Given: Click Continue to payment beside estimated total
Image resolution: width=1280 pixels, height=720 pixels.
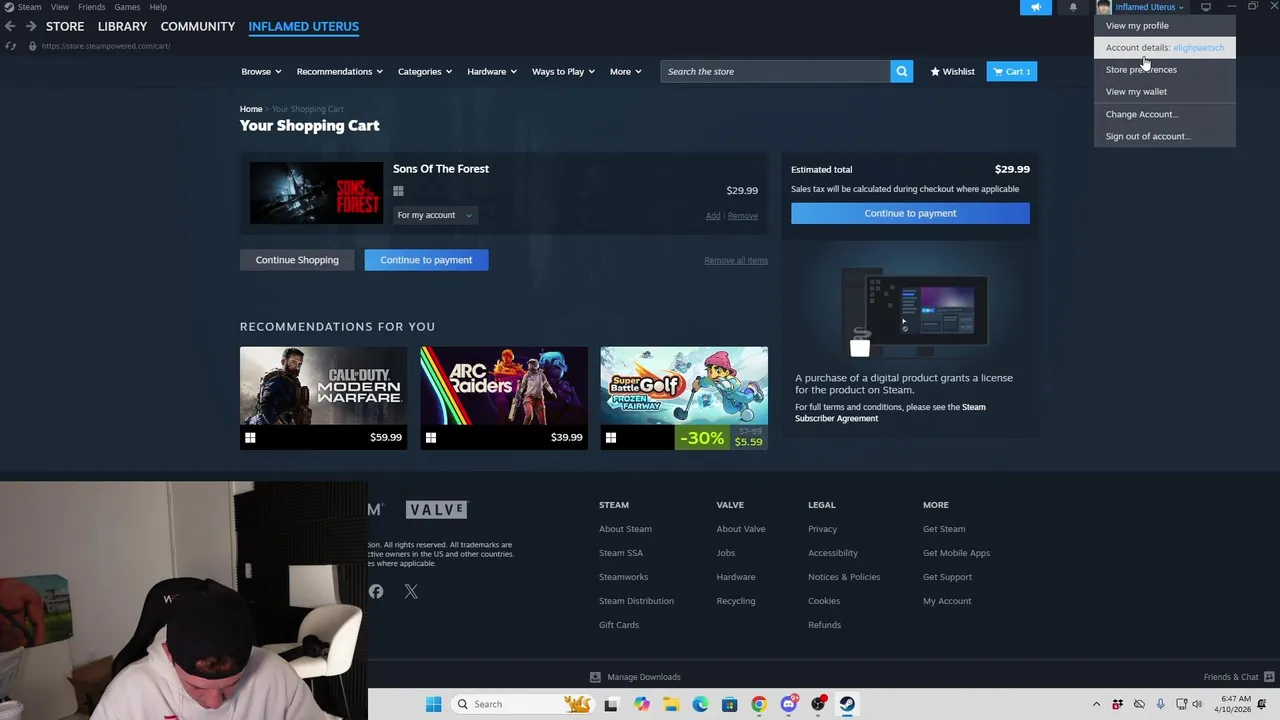Looking at the screenshot, I should click(x=910, y=213).
